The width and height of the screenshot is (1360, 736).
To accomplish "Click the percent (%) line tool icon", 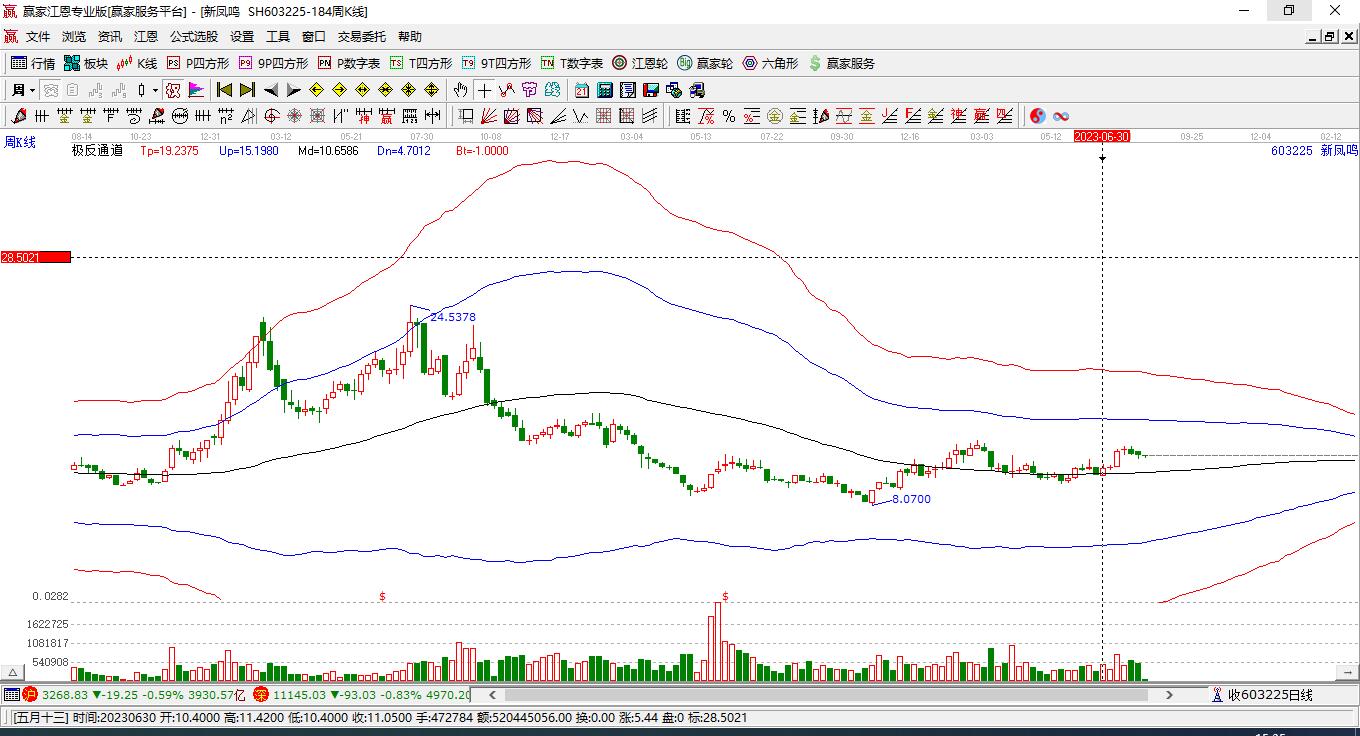I will point(729,116).
